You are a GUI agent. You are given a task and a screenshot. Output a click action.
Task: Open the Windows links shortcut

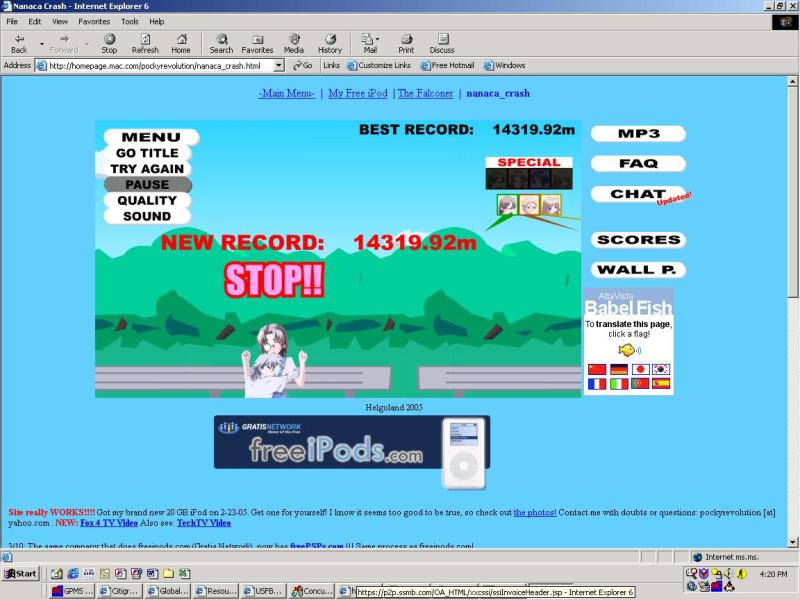point(504,65)
